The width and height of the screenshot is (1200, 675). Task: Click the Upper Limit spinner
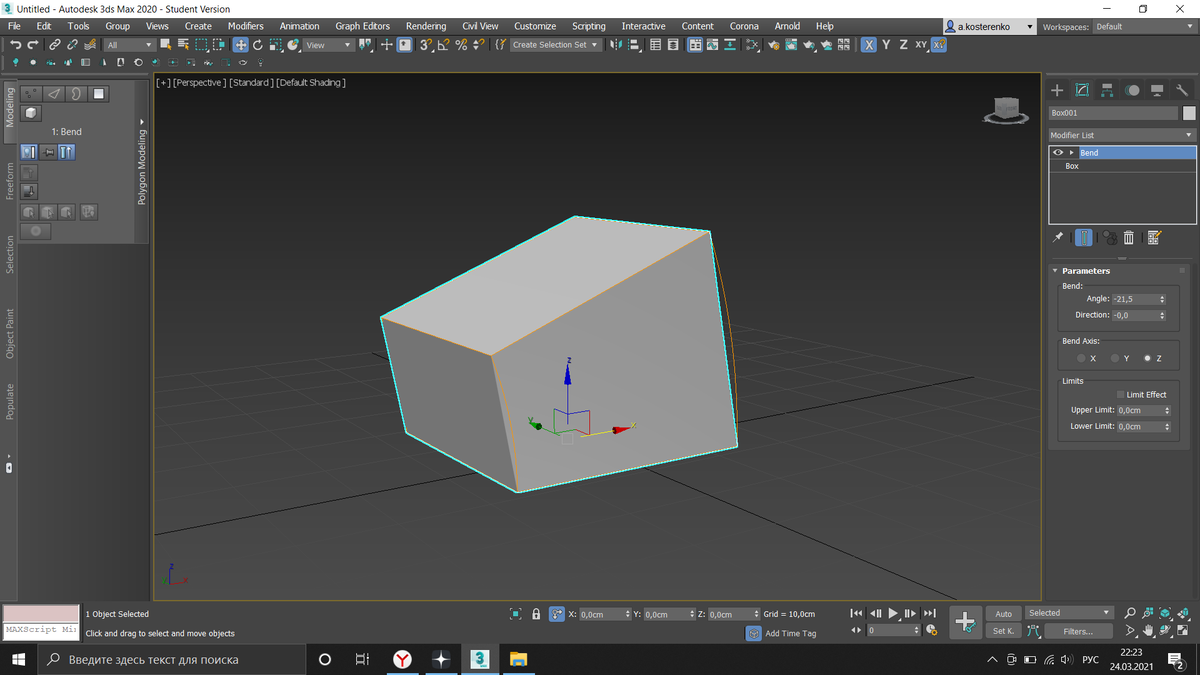tap(1167, 410)
